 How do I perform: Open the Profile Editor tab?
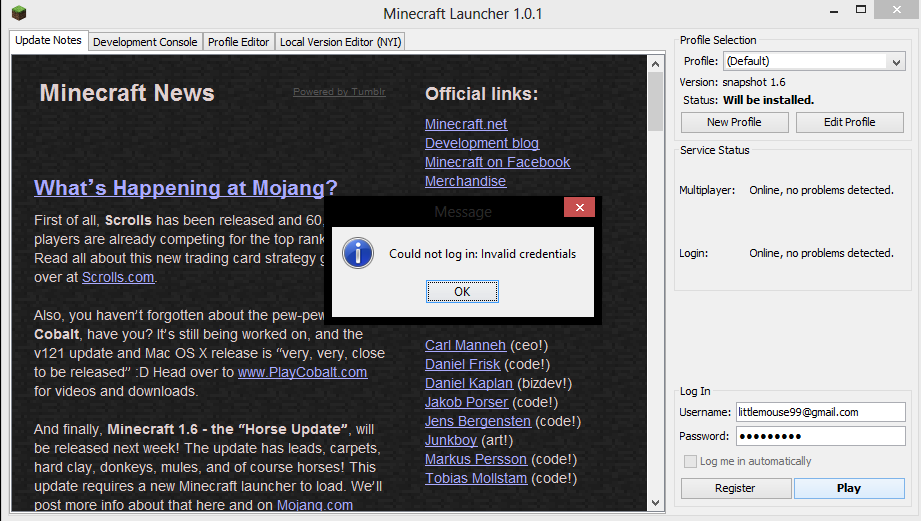238,42
